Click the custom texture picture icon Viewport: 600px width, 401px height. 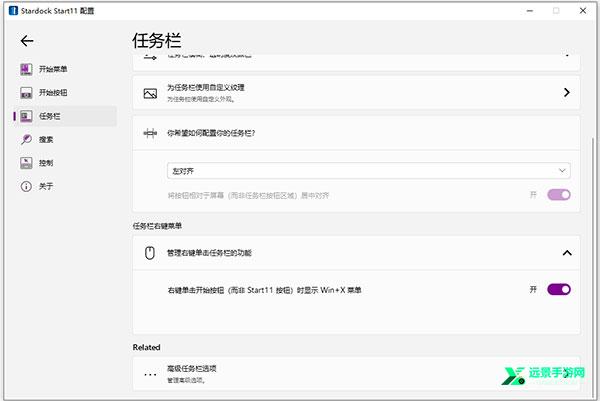click(x=150, y=93)
